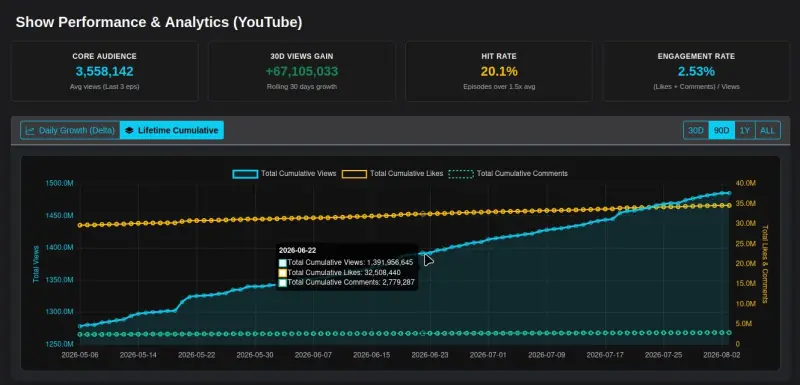Viewport: 800px width, 385px height.
Task: Click the 1500.0M left axis label
Action: point(61,183)
